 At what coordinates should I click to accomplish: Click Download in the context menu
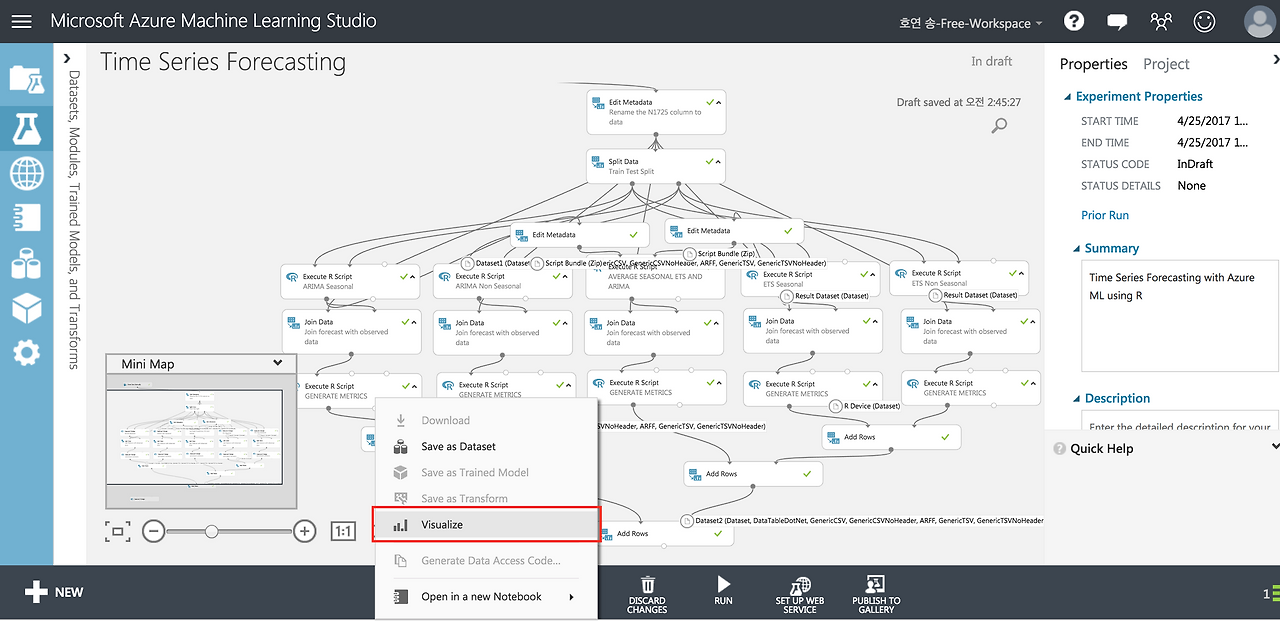click(x=486, y=421)
